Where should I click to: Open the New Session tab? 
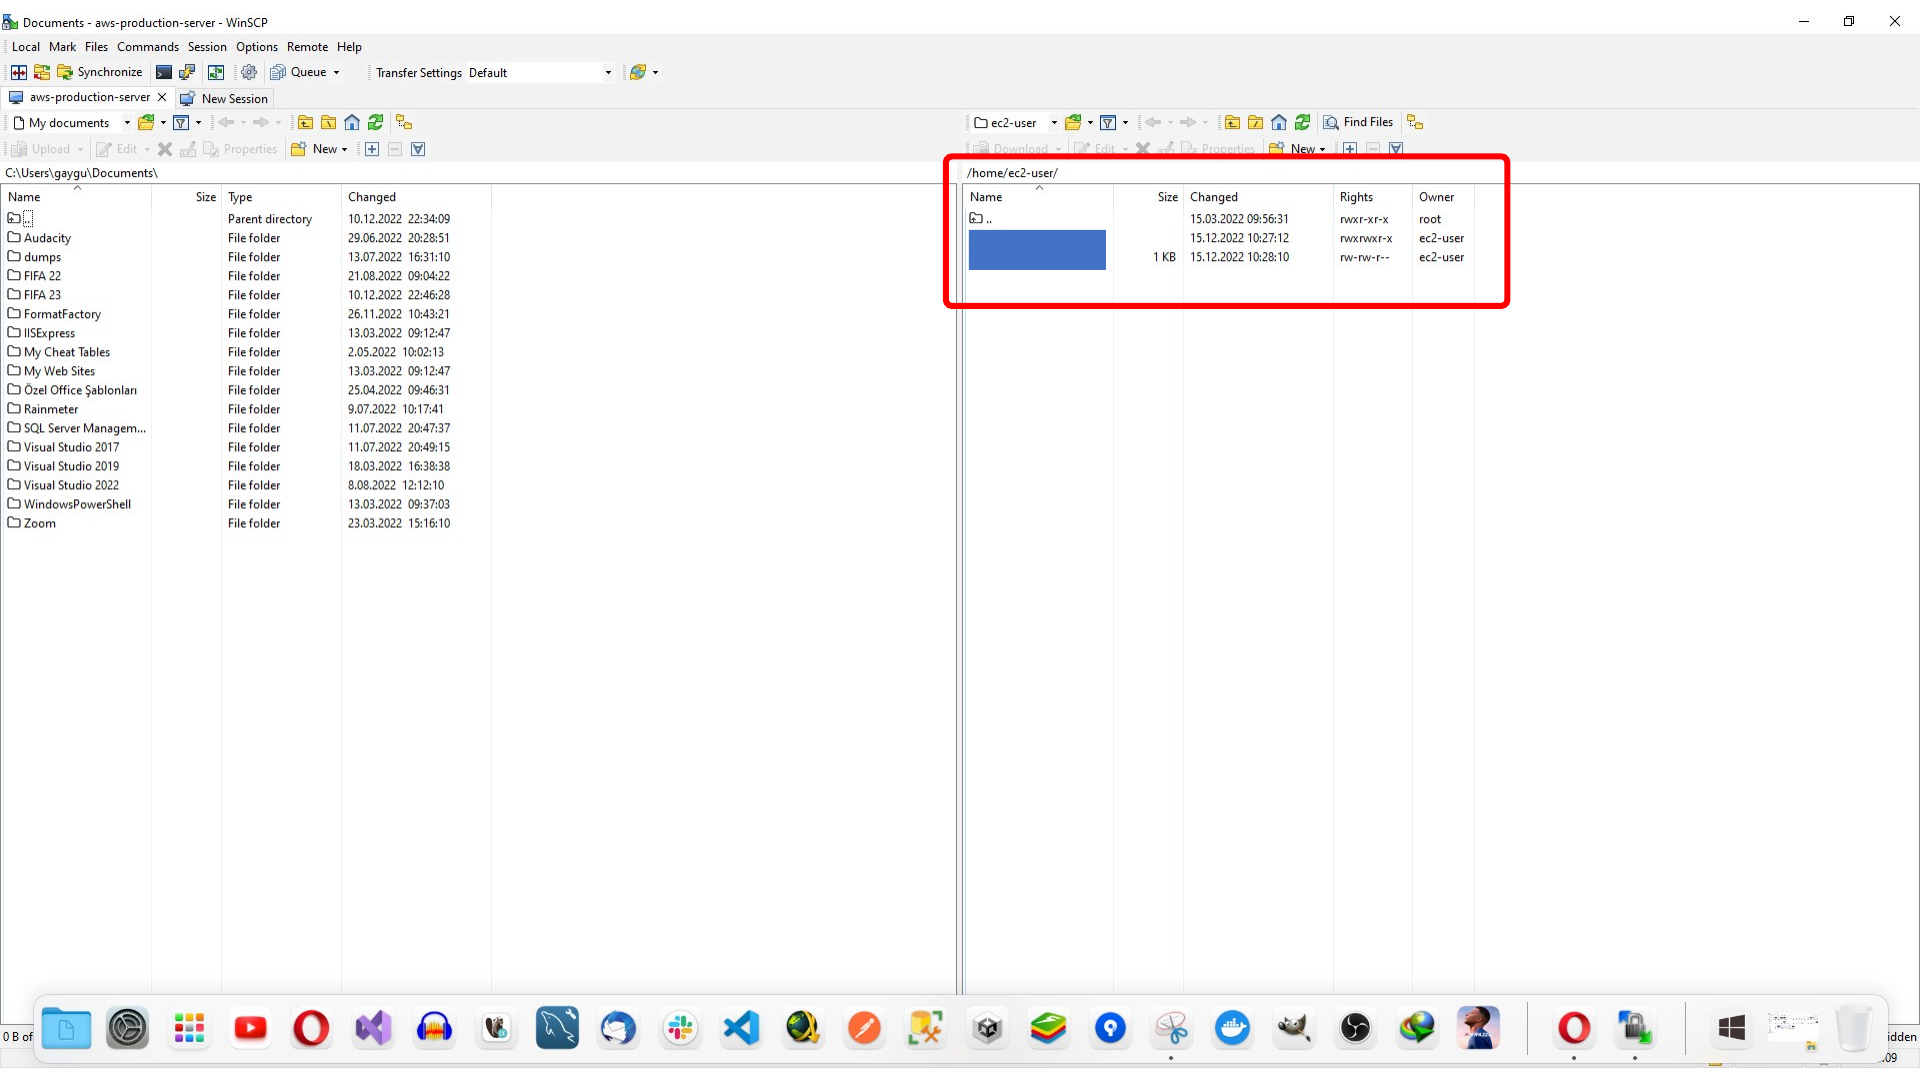[224, 98]
